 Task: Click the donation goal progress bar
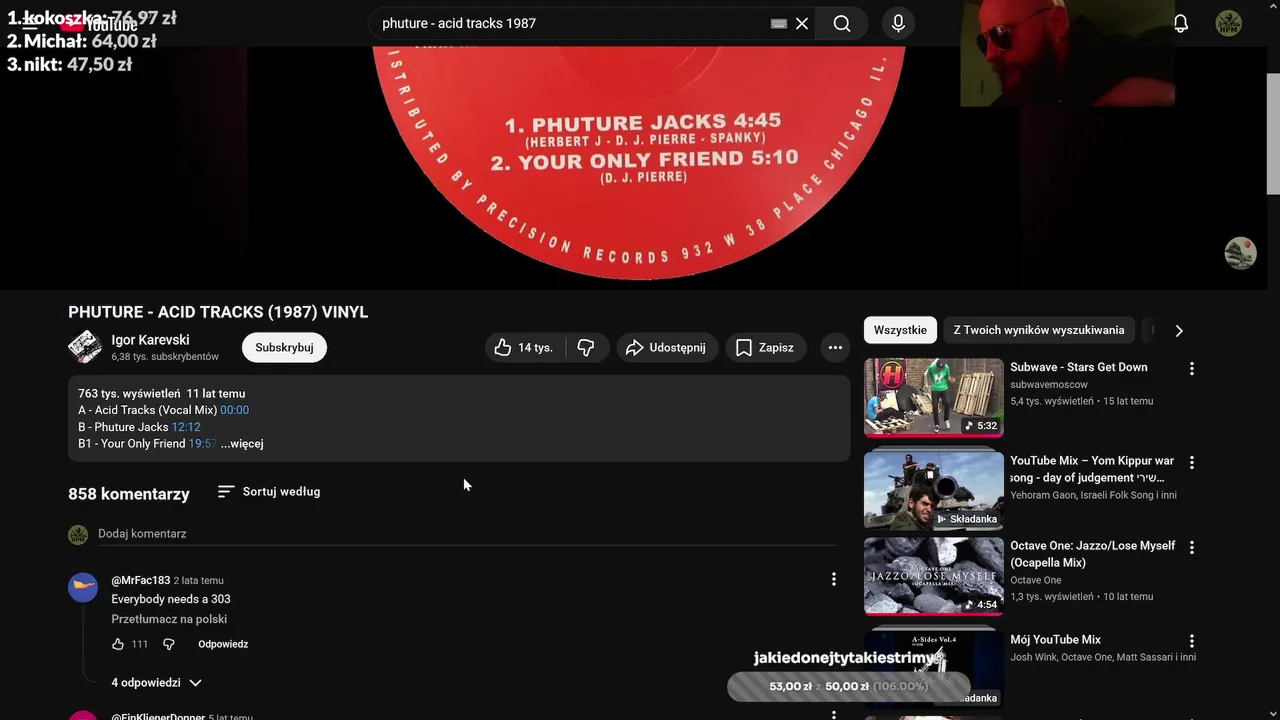click(848, 686)
